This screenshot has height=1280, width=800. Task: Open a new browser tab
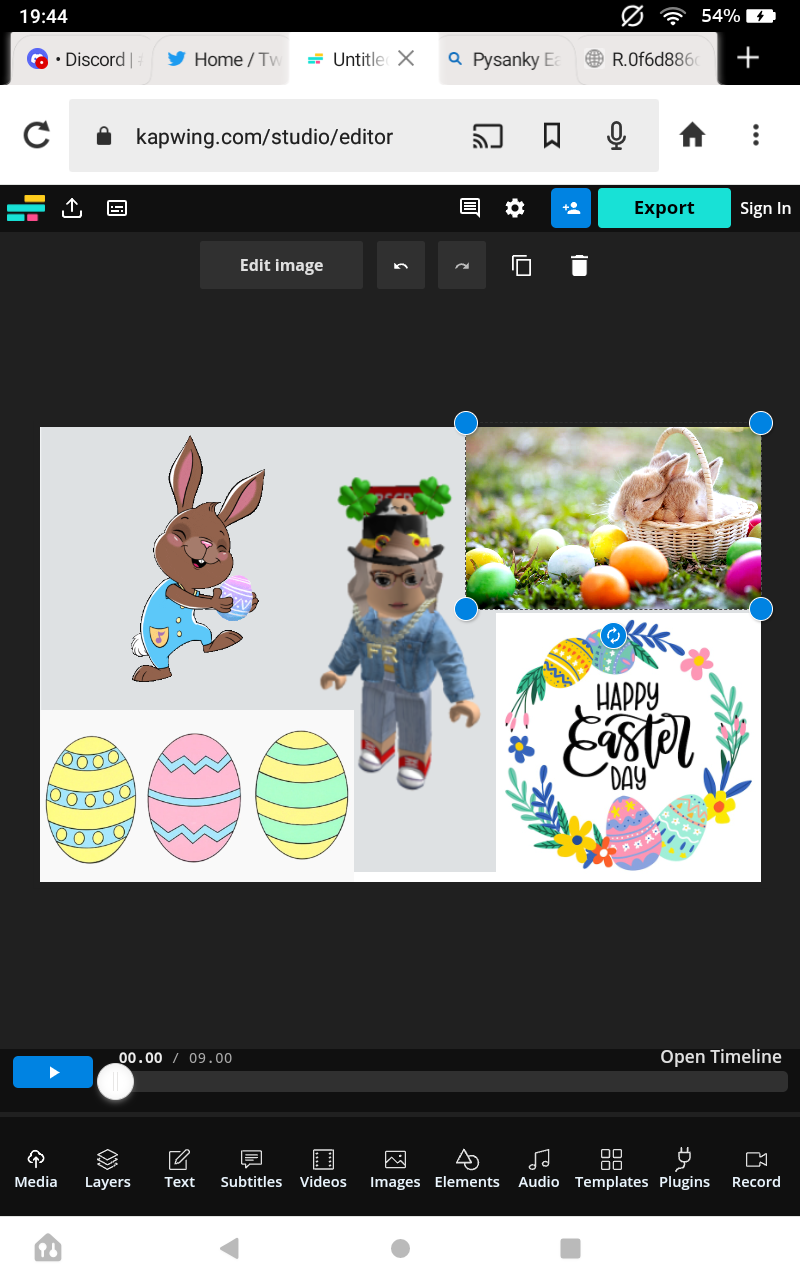click(748, 58)
